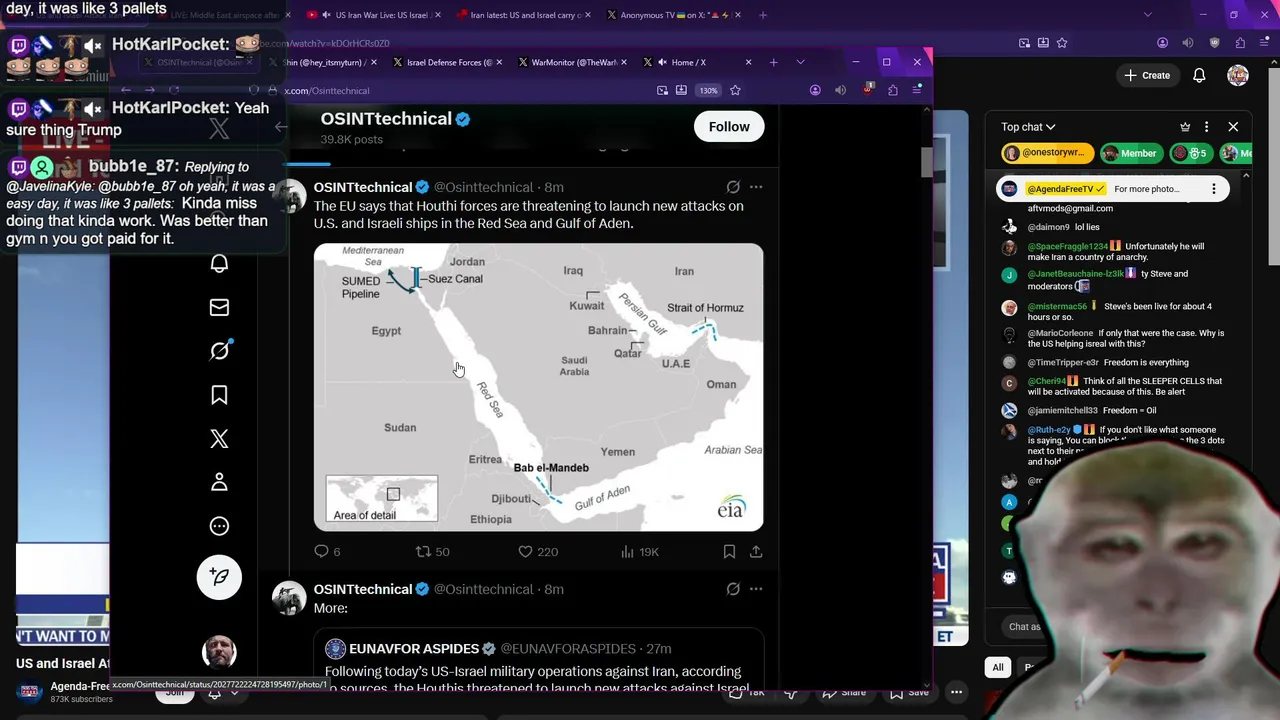
Task: Follow OSINTtechnical
Action: point(729,126)
